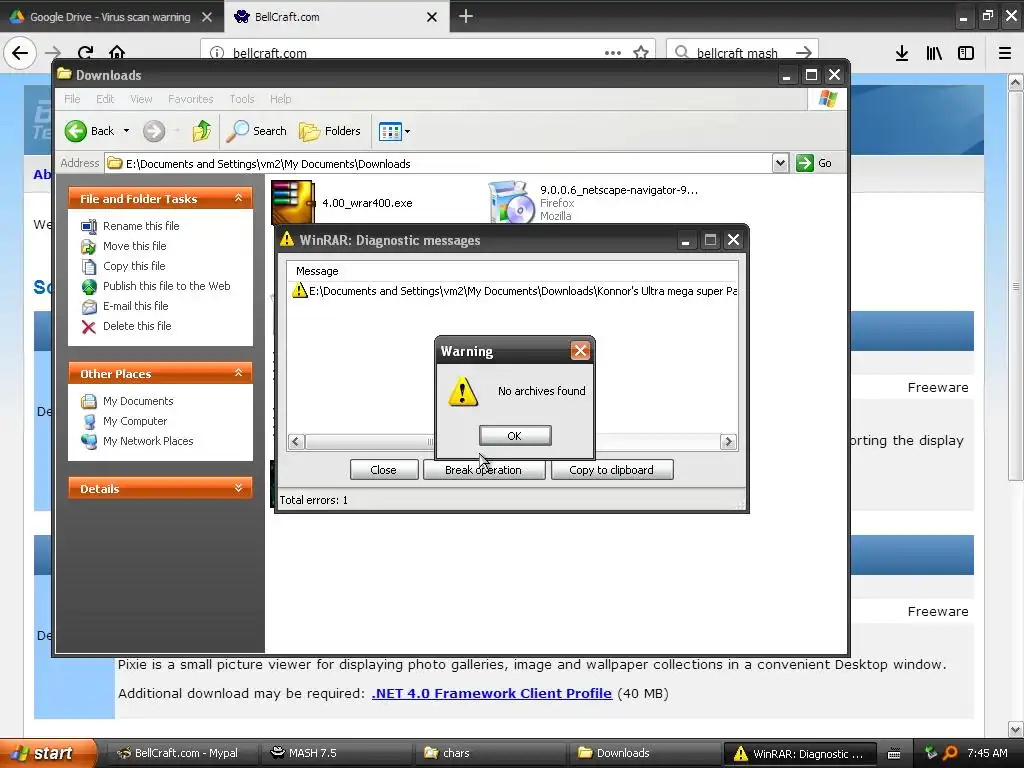Collapse the Other Places panel
This screenshot has height=768, width=1024.
pyautogui.click(x=238, y=373)
